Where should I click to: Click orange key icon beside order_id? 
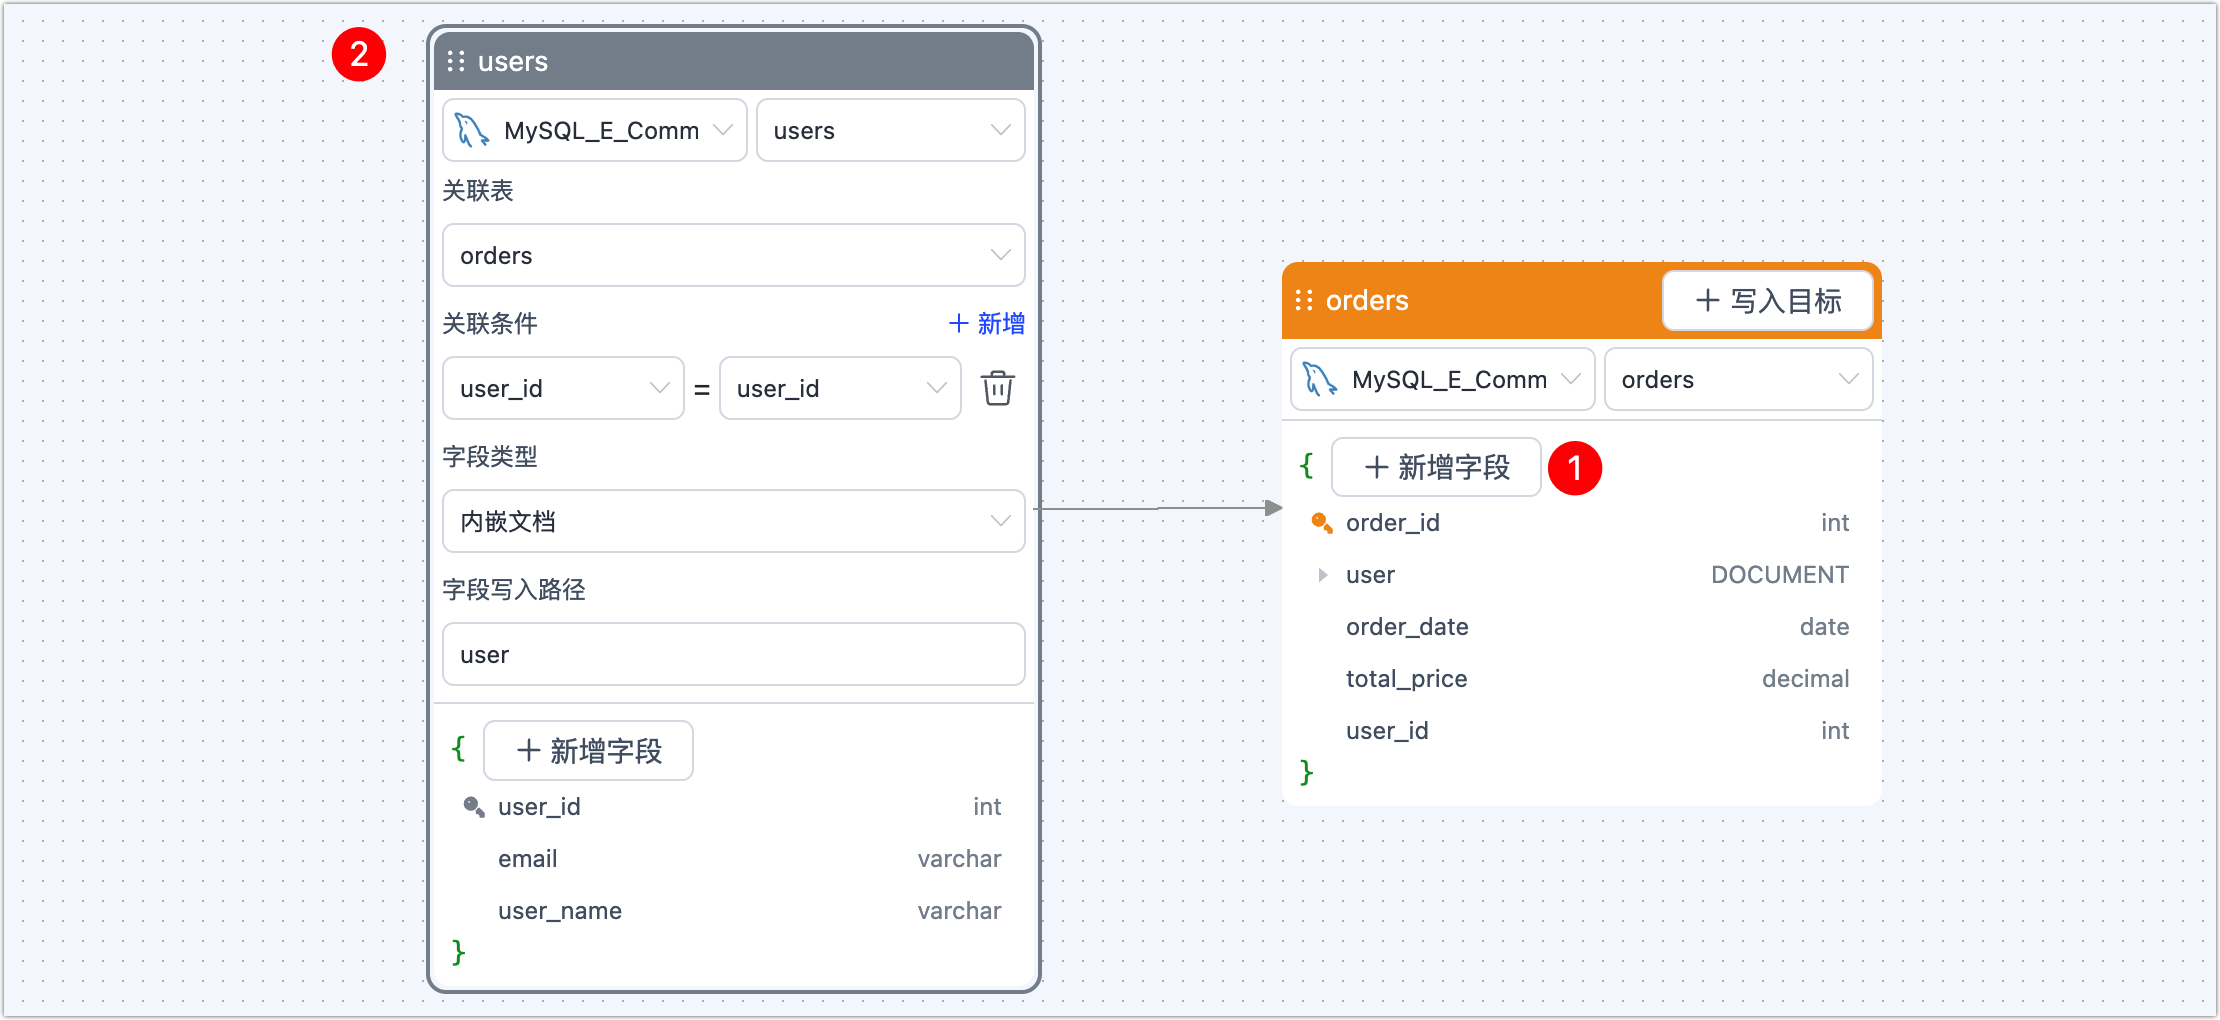tap(1321, 523)
